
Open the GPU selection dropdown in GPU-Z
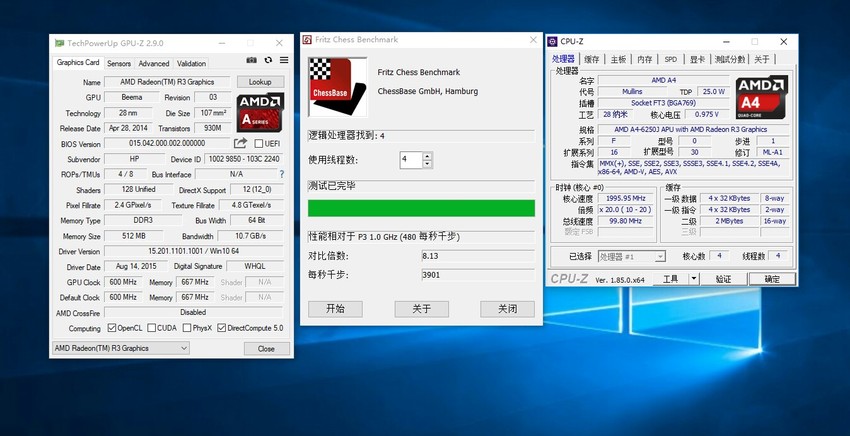pyautogui.click(x=121, y=348)
